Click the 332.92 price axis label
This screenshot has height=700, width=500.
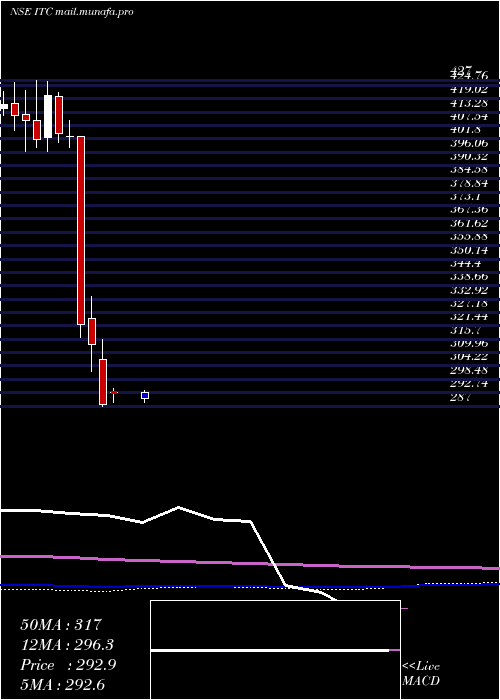[x=468, y=290]
